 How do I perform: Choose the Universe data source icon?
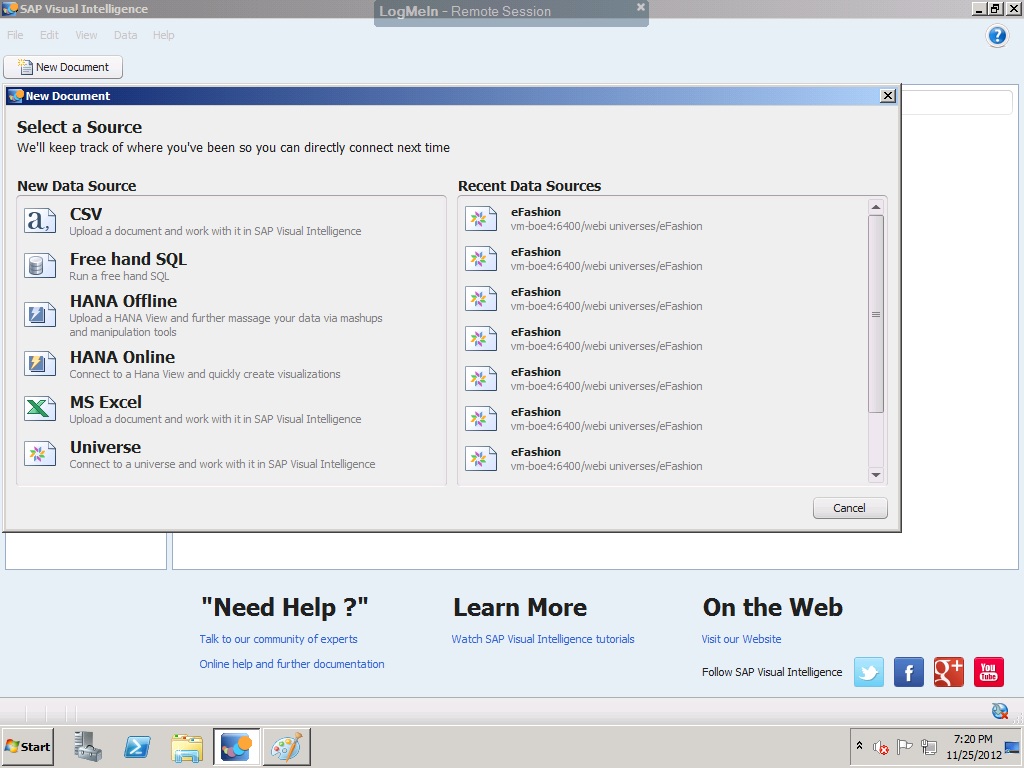pos(40,453)
